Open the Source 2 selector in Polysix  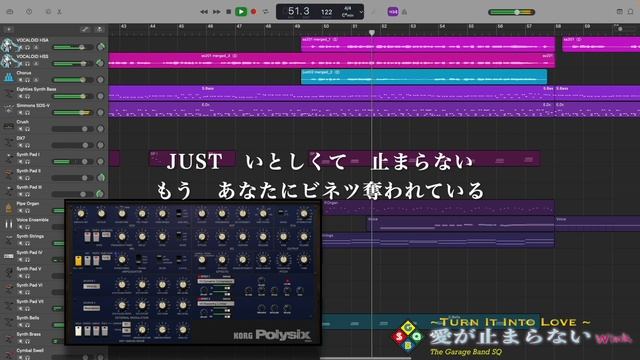[x=91, y=308]
